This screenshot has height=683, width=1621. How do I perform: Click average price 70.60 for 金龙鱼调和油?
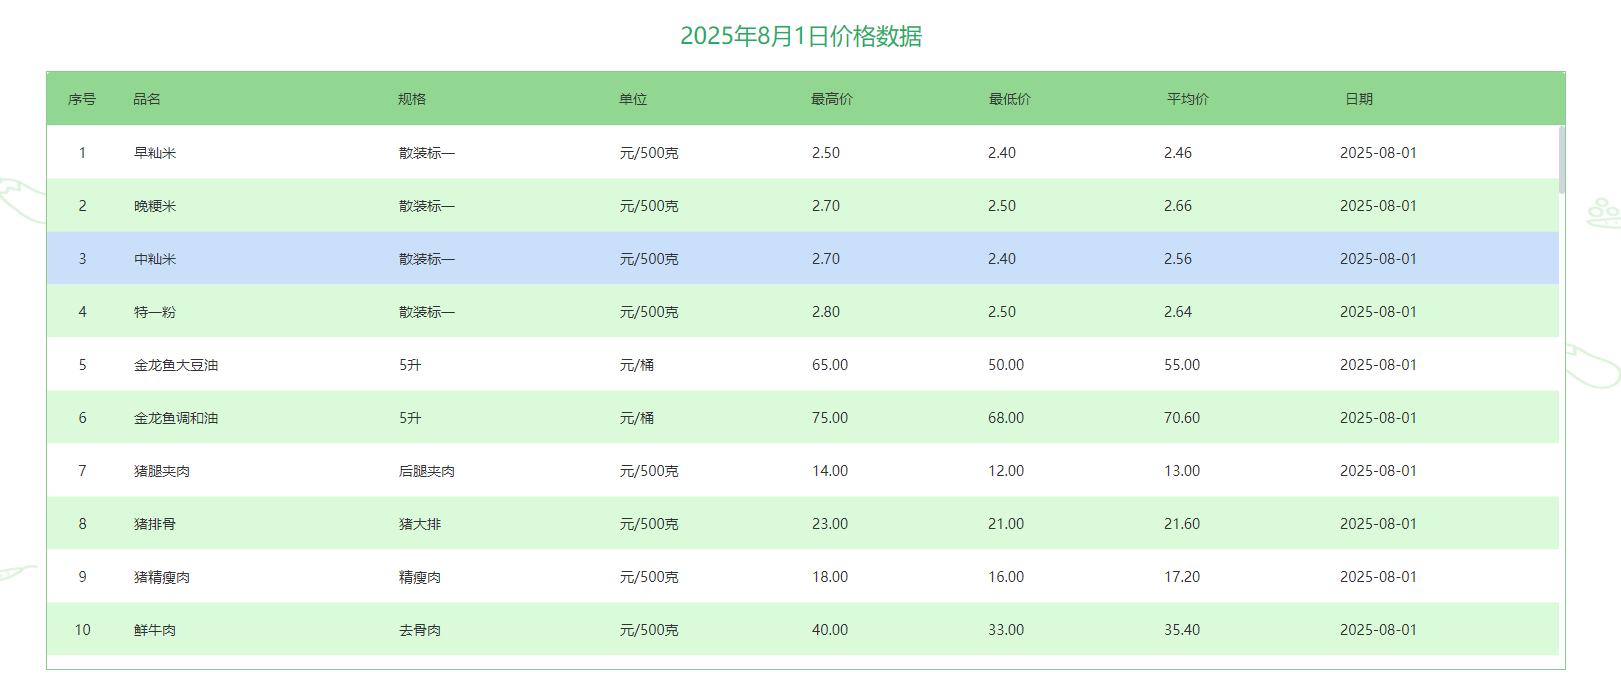[1182, 418]
